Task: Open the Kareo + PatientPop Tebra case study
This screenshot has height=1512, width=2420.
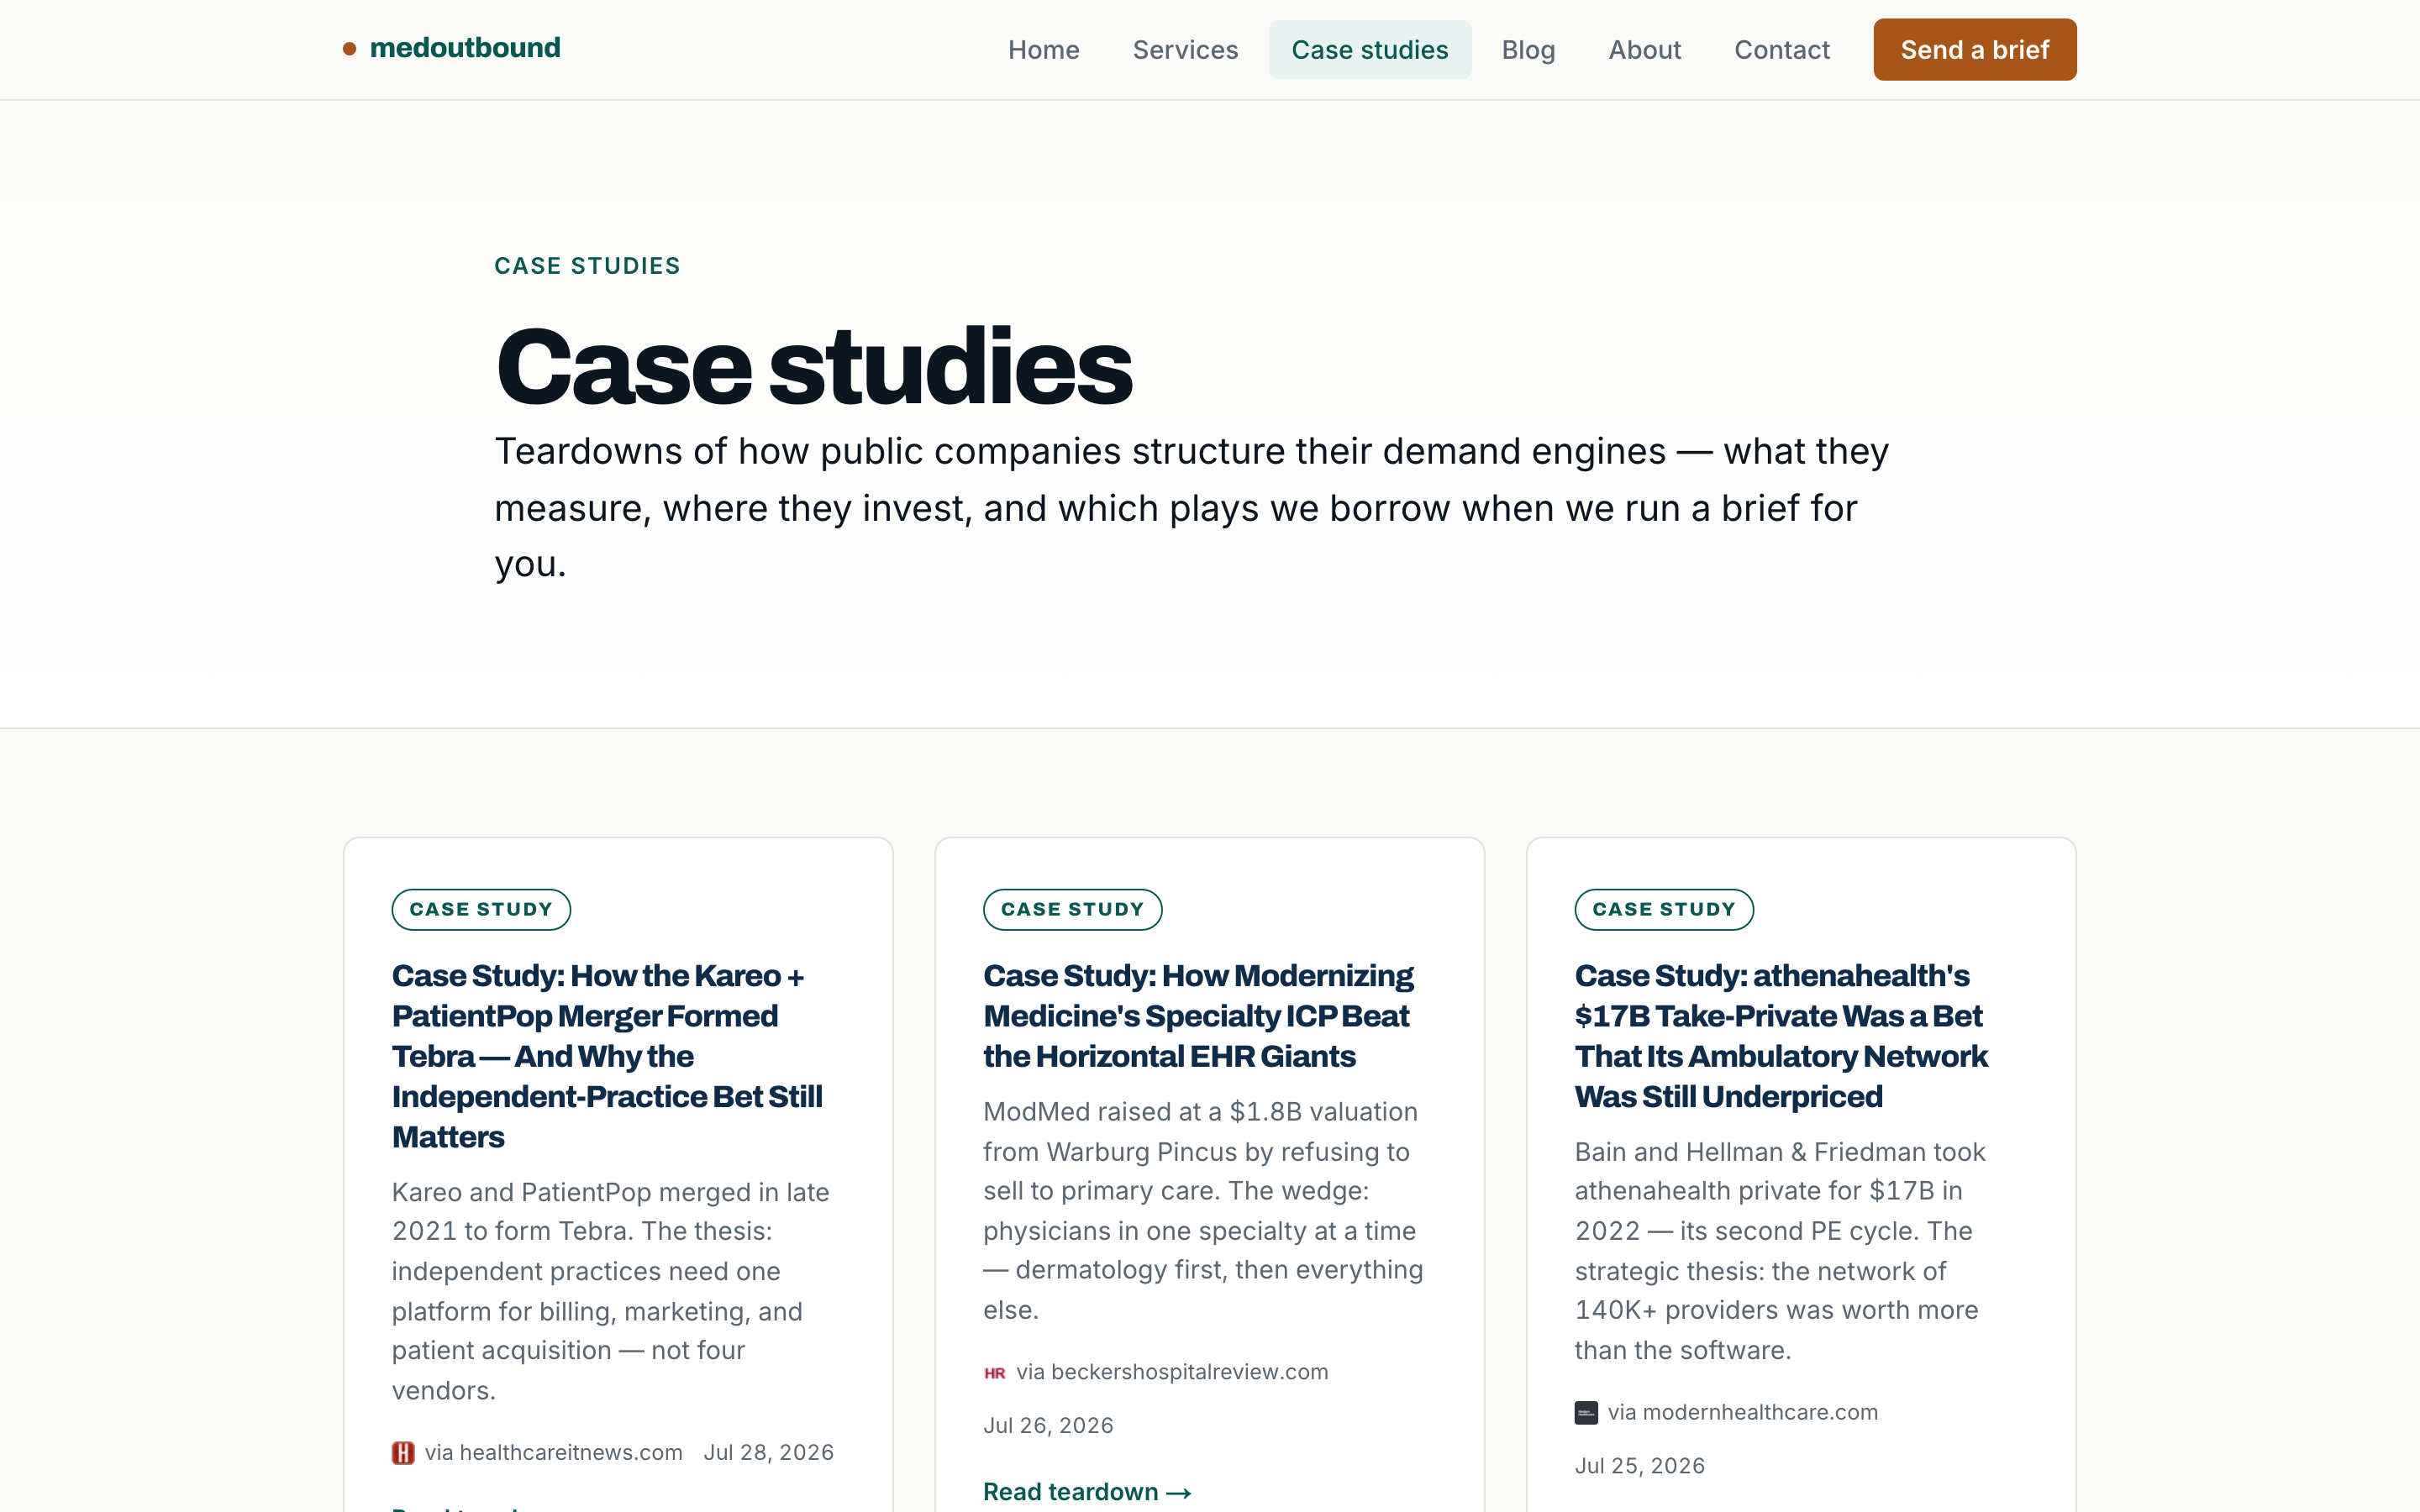Action: (x=607, y=1056)
